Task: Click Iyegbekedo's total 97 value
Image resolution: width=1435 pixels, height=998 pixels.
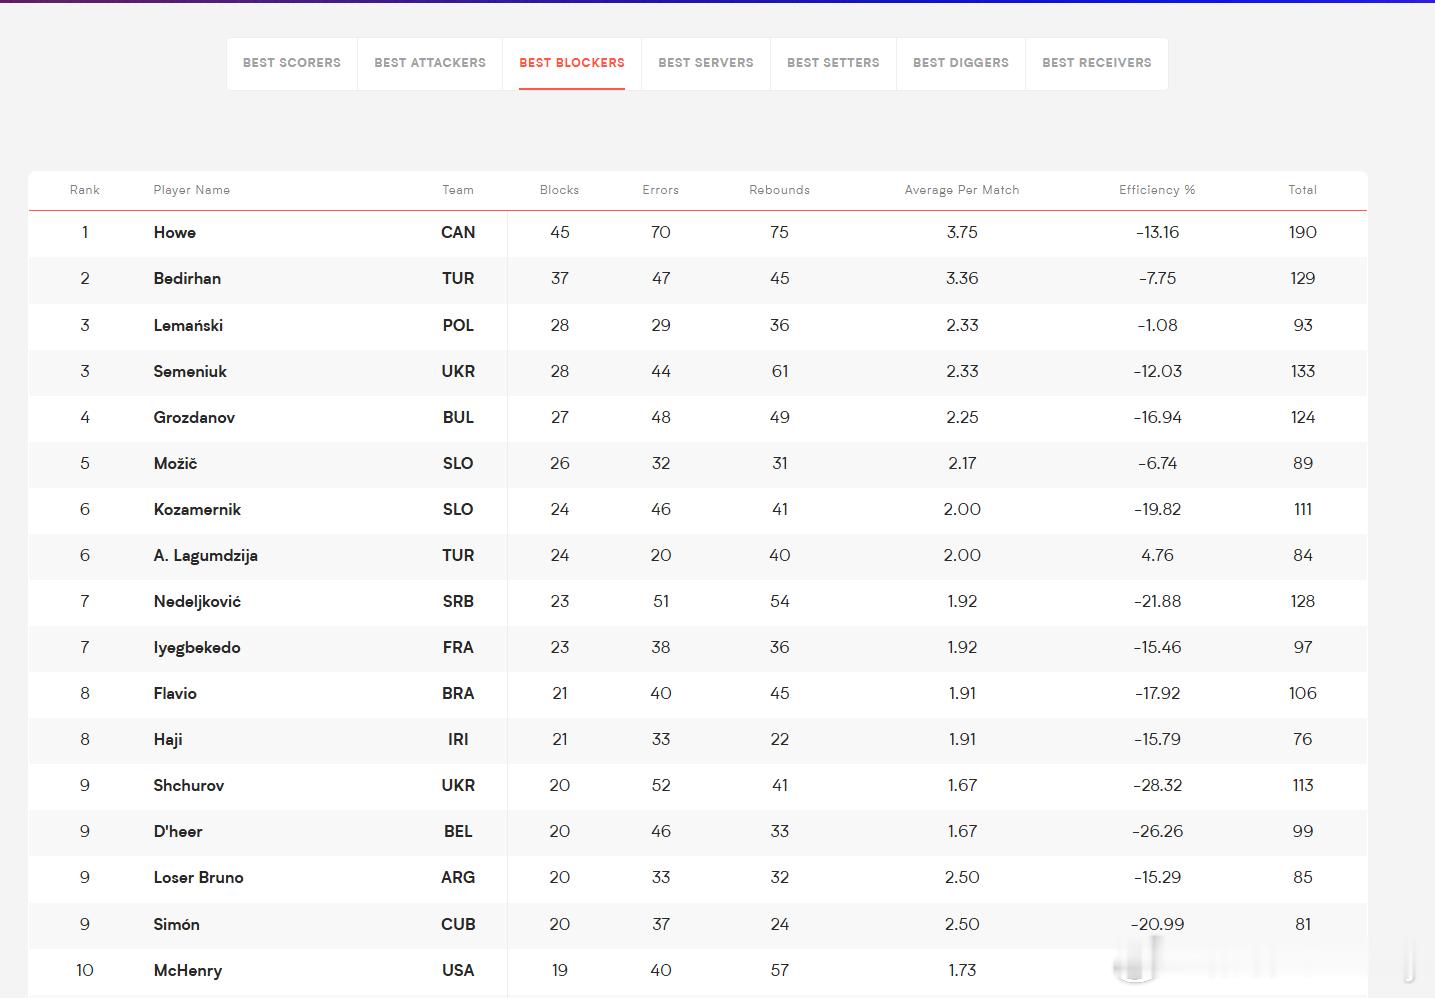Action: pos(1303,648)
